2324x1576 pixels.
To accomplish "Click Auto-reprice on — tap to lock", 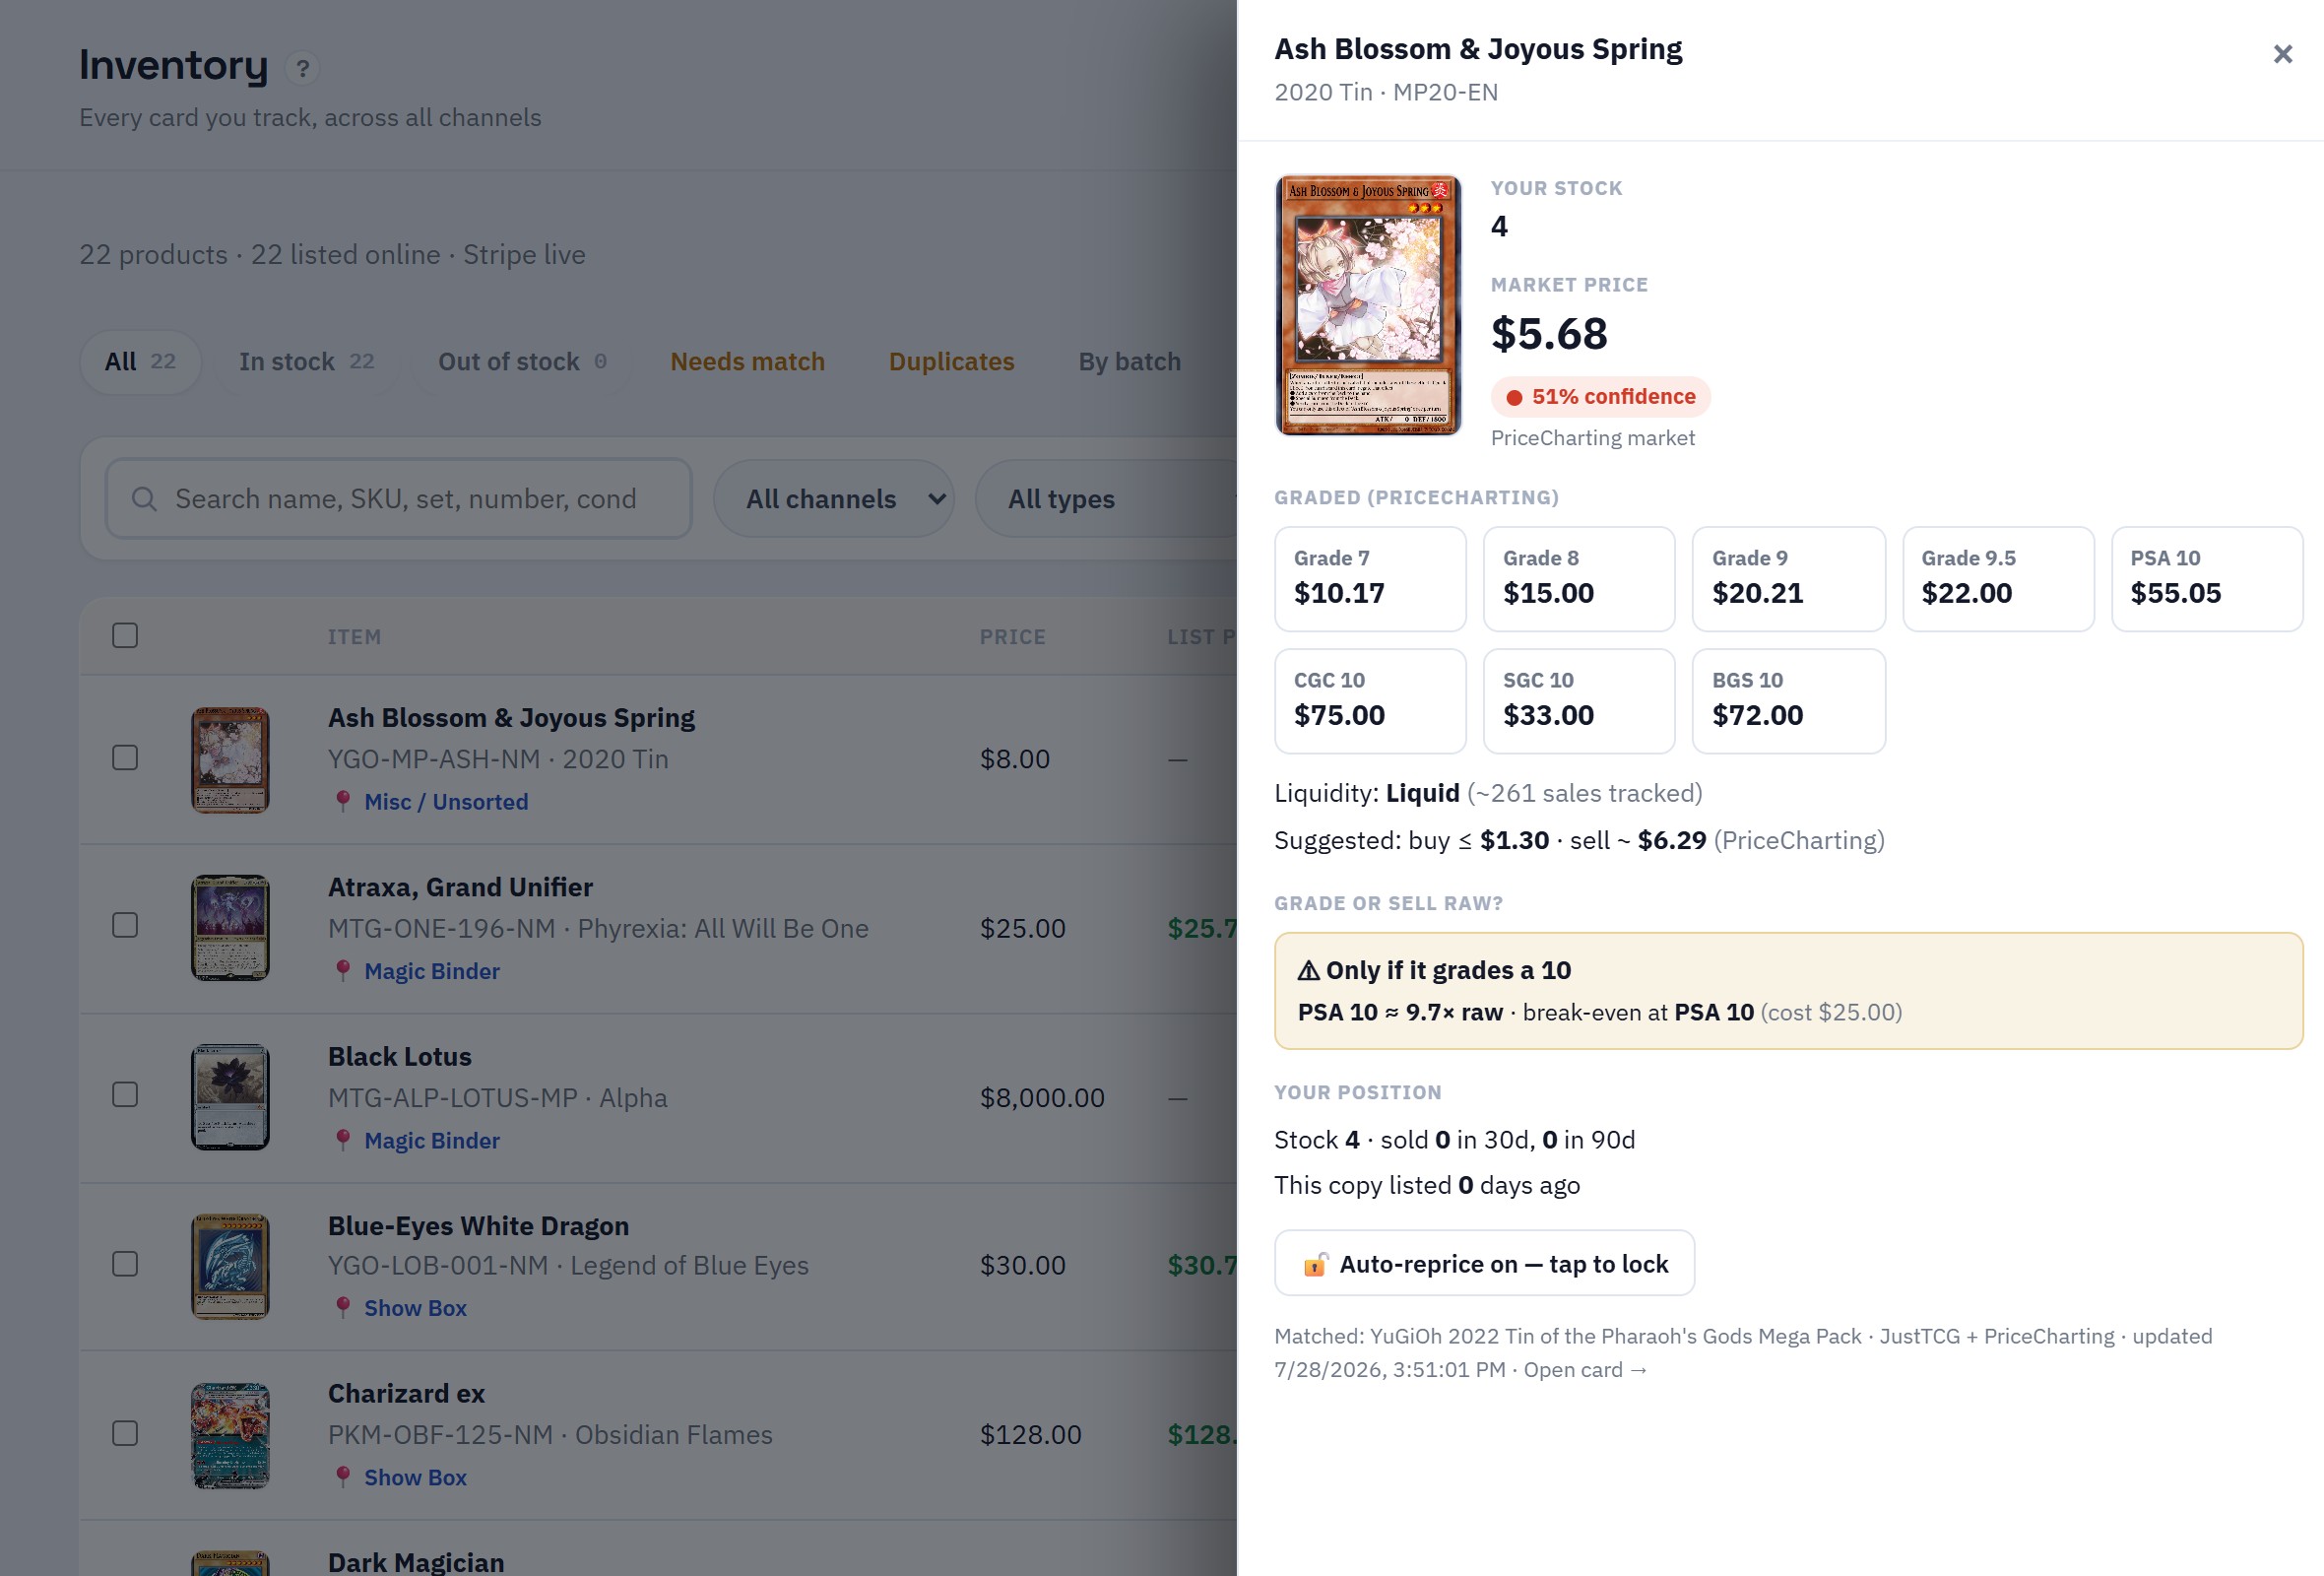I will click(x=1484, y=1264).
